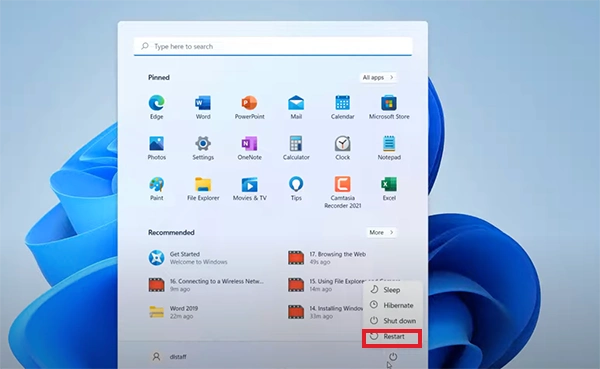Launch Notepad
Image resolution: width=600 pixels, height=369 pixels.
pos(389,148)
